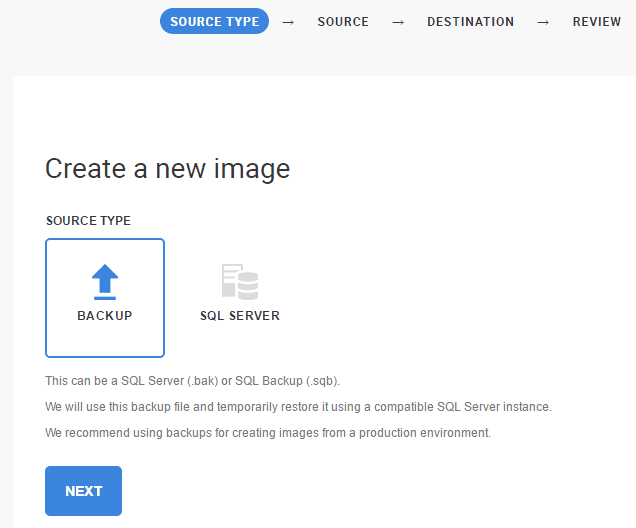Screen dimensions: 636x528
Task: Choose the SQL Server source type option
Action: 240,297
